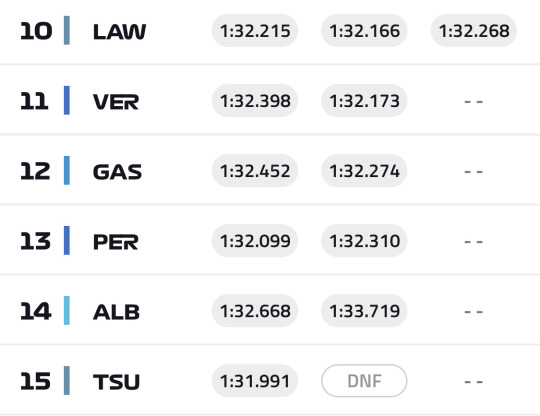Select VER's 1:32.398 lap time
Screen dimensions: 540x416
(x=255, y=101)
